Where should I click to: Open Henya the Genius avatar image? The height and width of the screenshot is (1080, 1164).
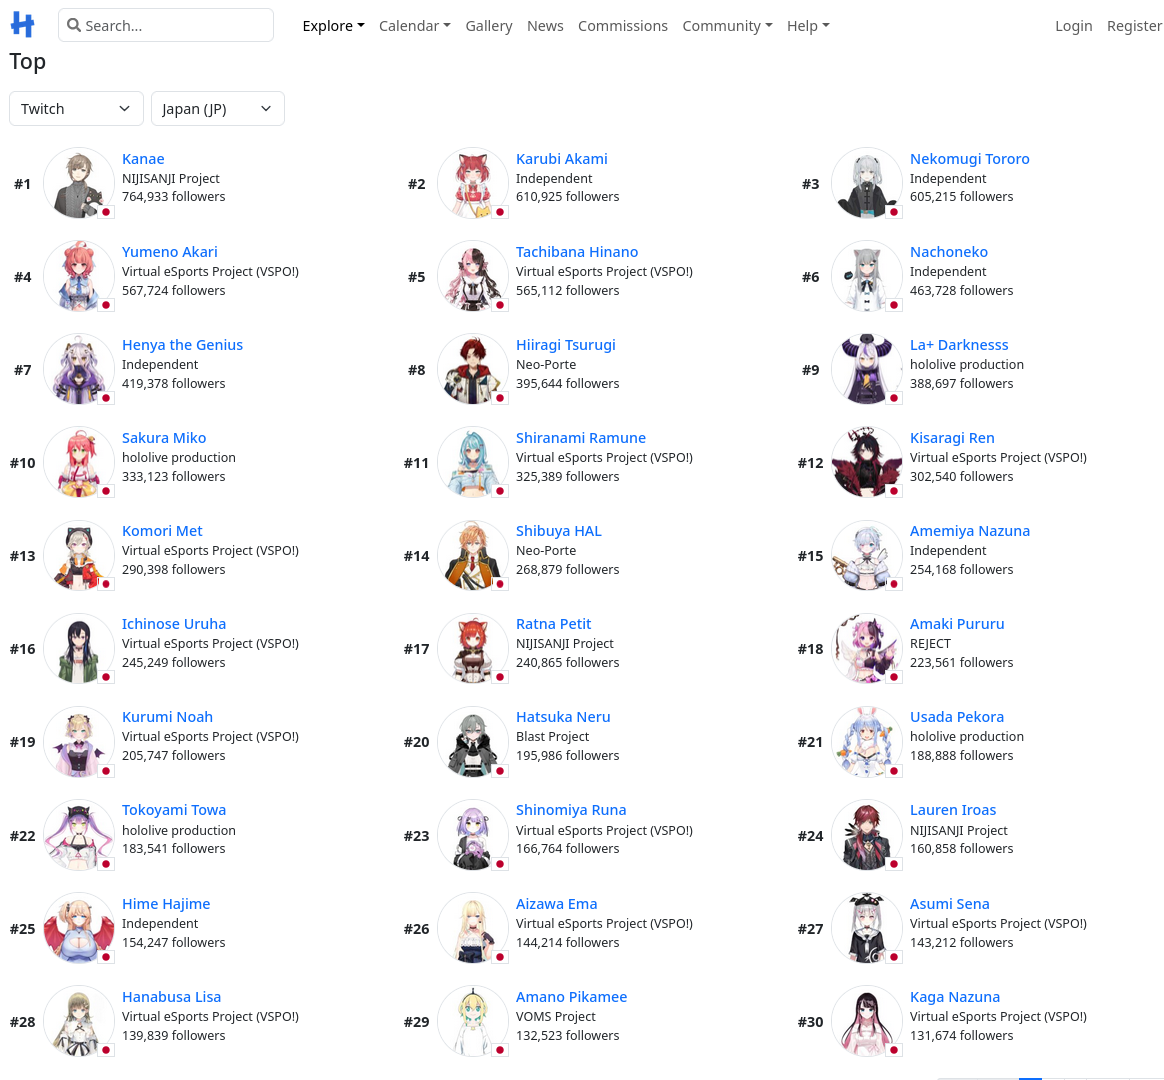point(79,369)
